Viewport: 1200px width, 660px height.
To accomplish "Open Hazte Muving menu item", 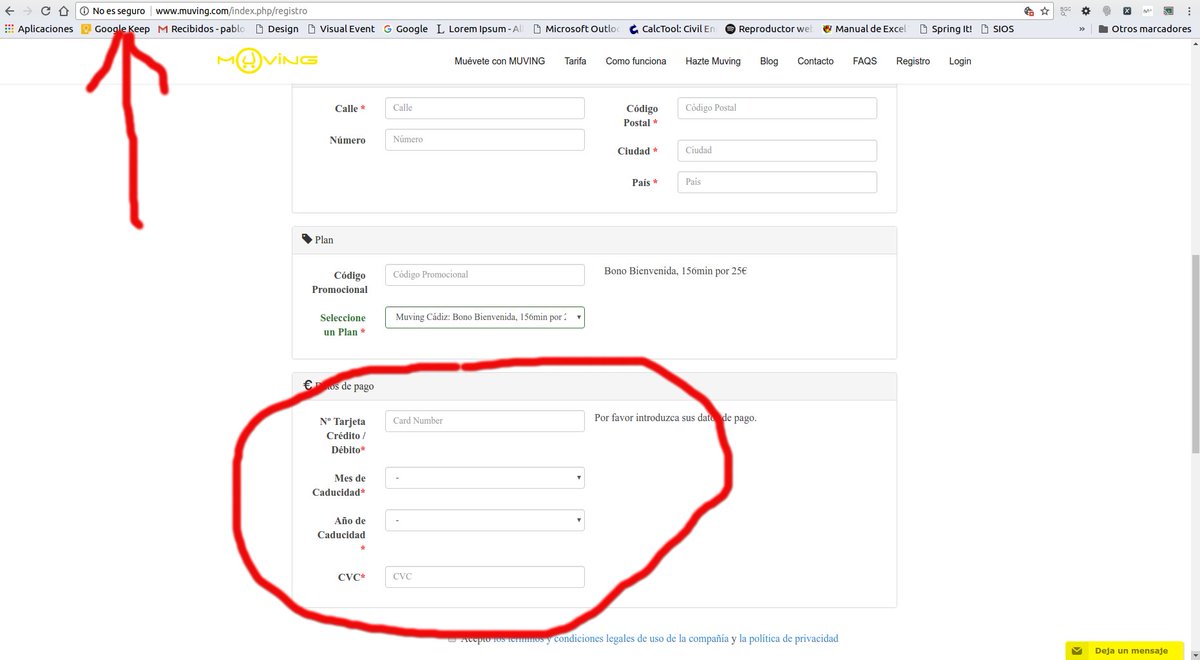I will (713, 61).
